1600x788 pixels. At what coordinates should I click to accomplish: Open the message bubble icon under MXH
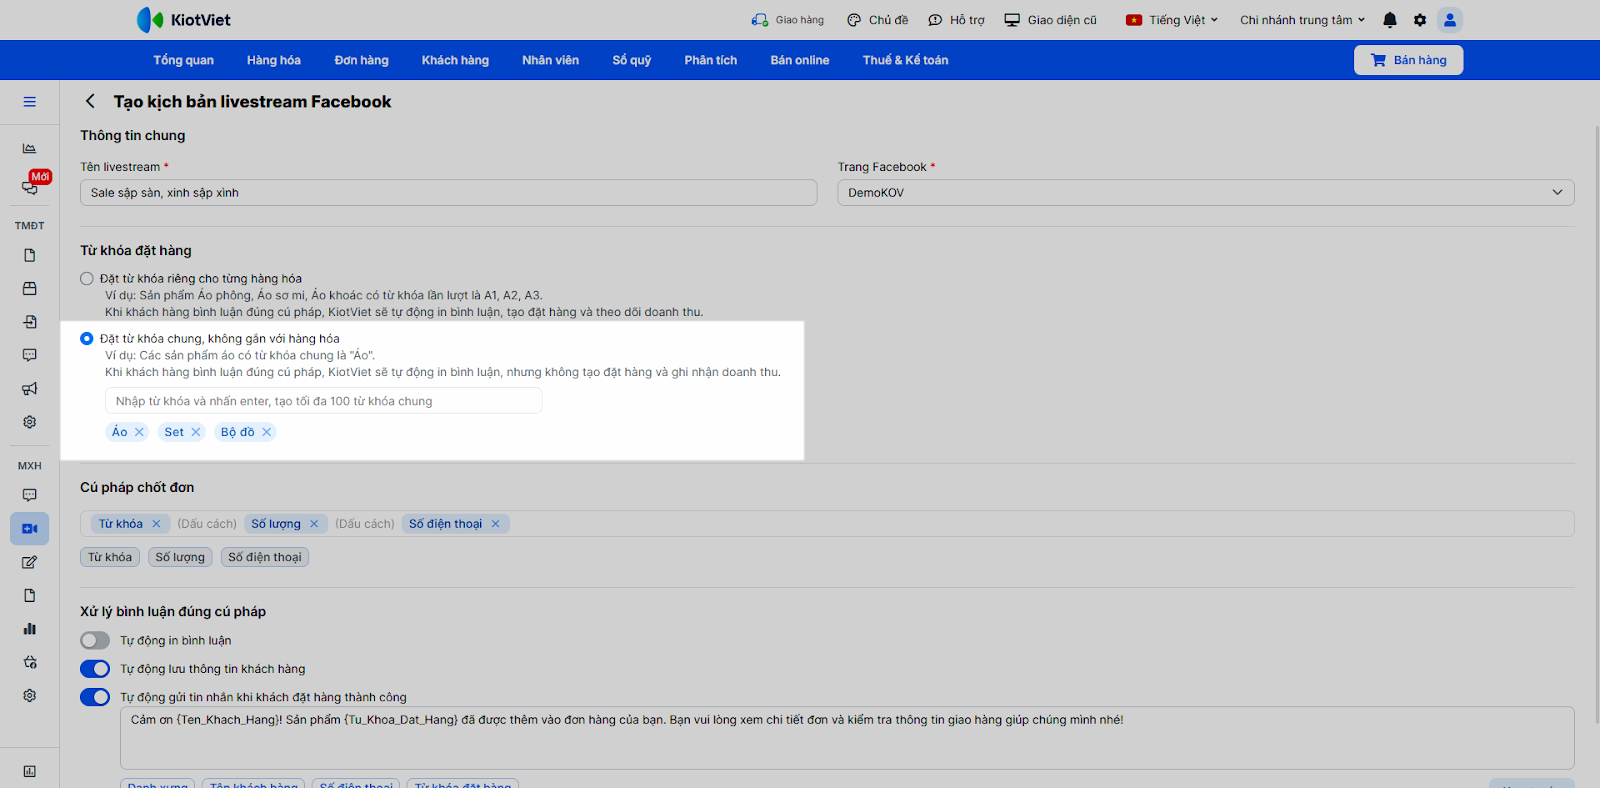[30, 495]
